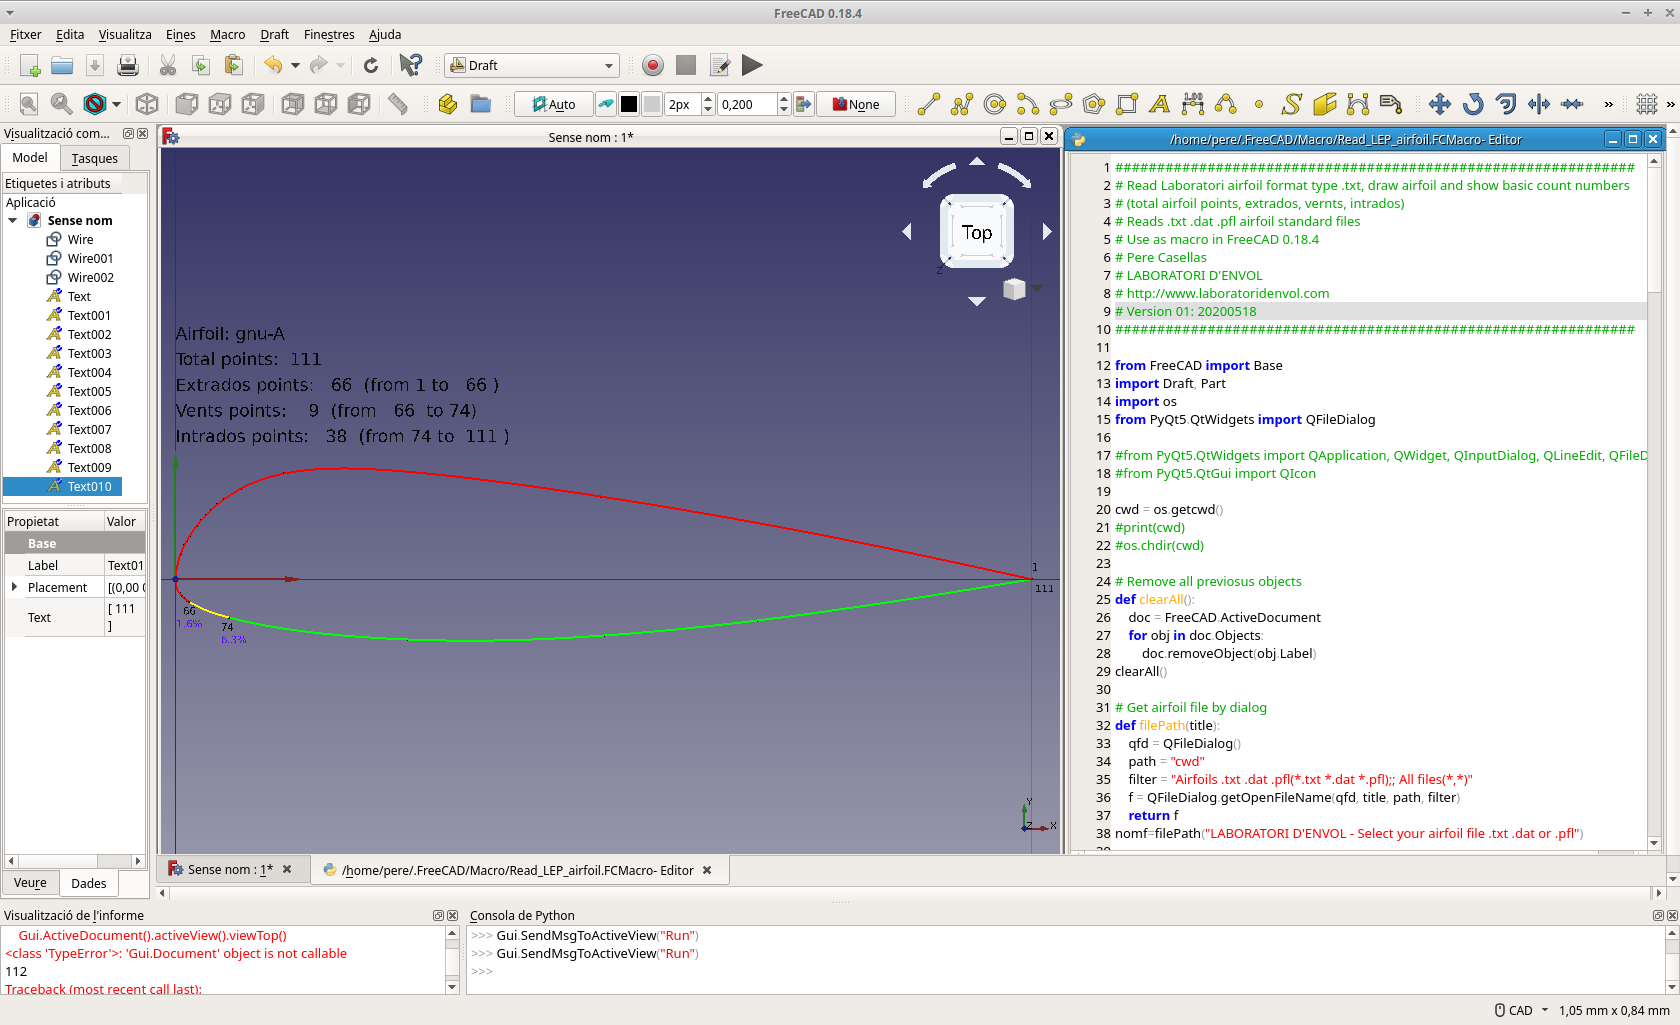Click the apply style to selection button
1680x1025 pixels.
coord(803,104)
